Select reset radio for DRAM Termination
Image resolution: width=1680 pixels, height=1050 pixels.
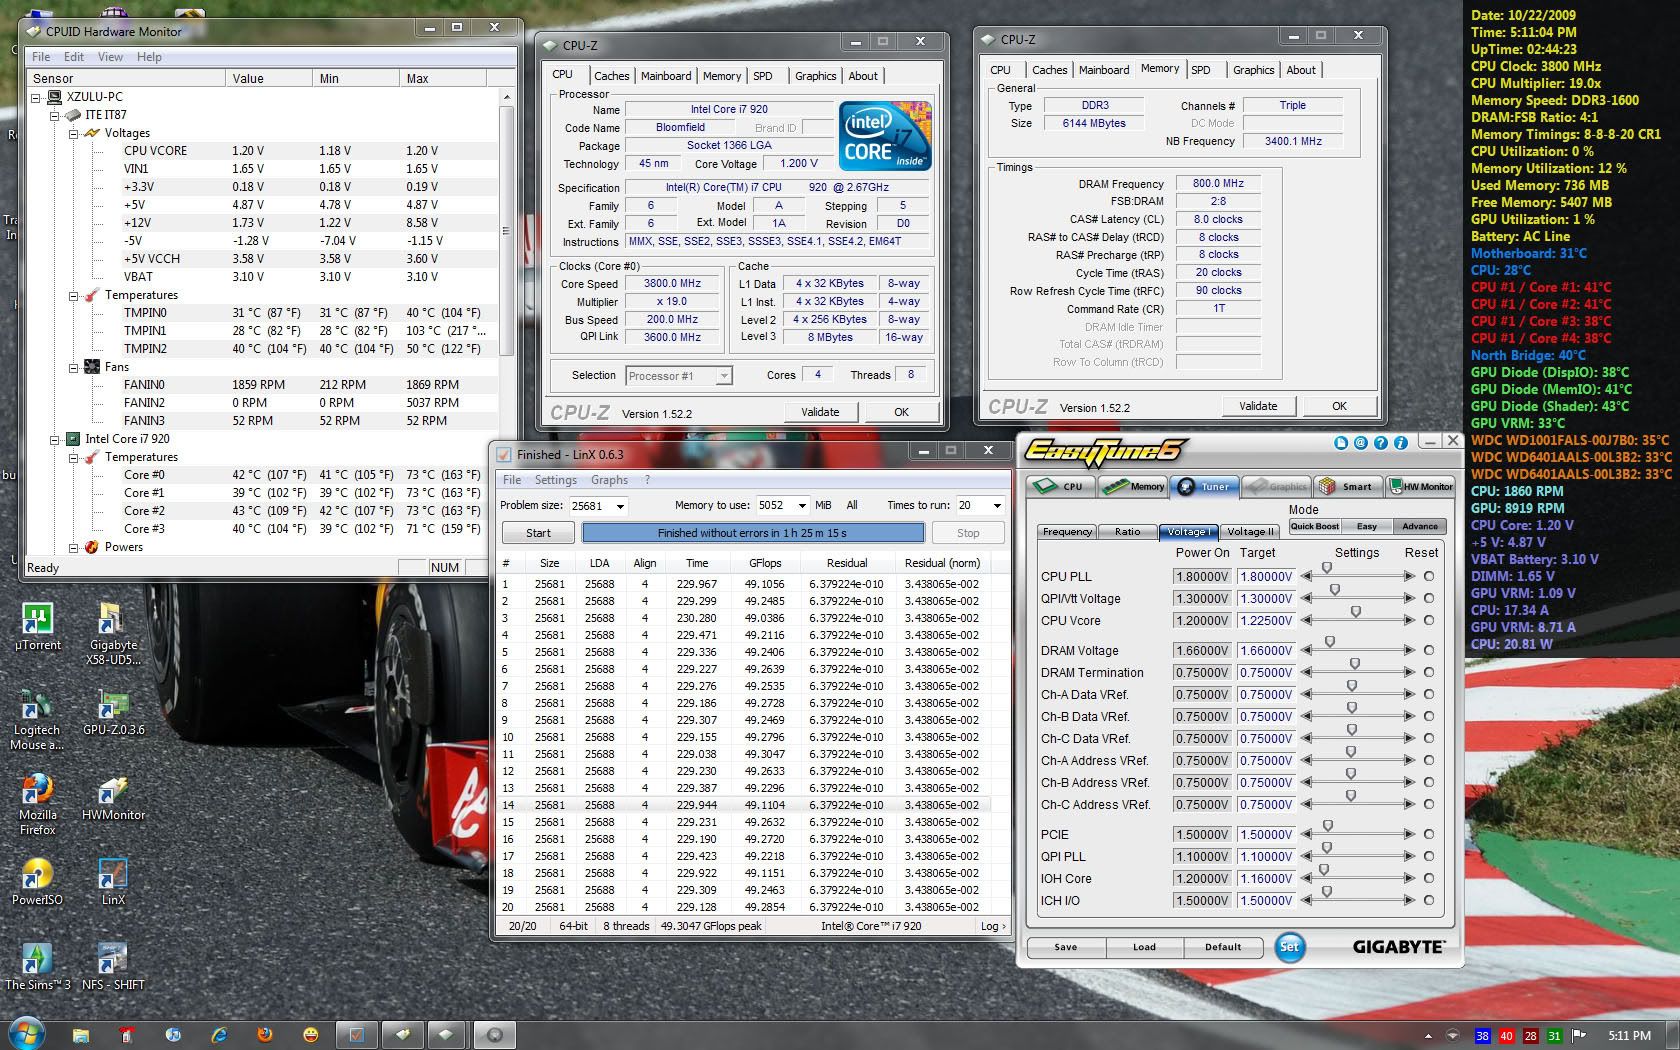coord(1429,672)
